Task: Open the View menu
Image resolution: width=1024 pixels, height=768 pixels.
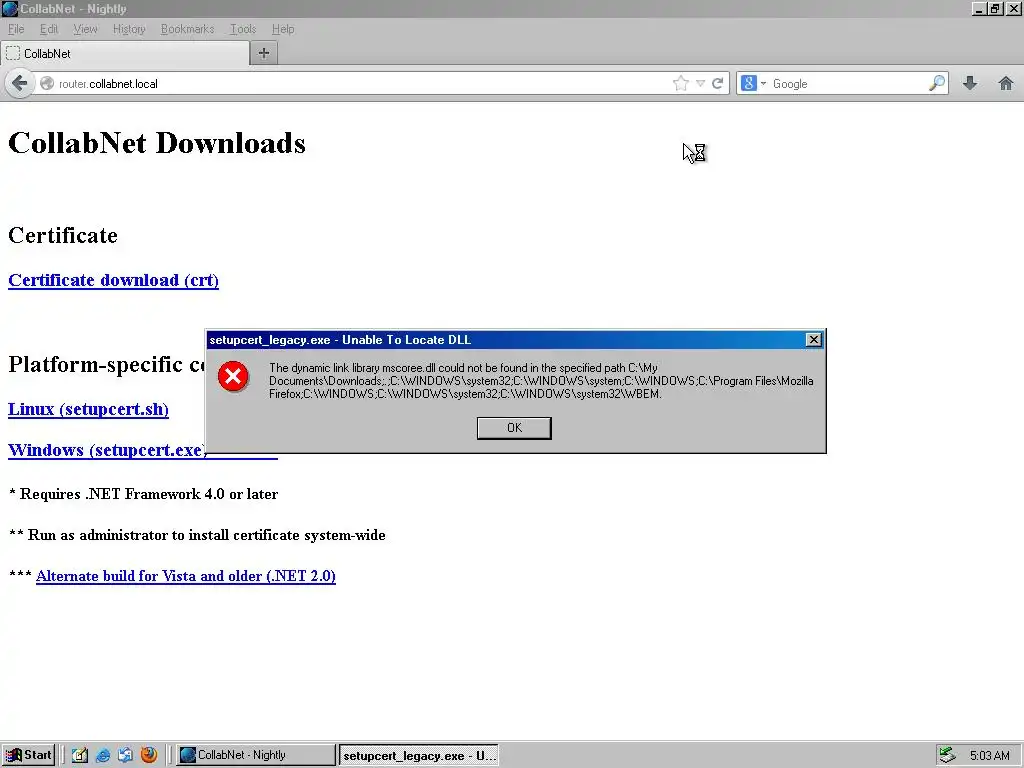Action: tap(86, 29)
